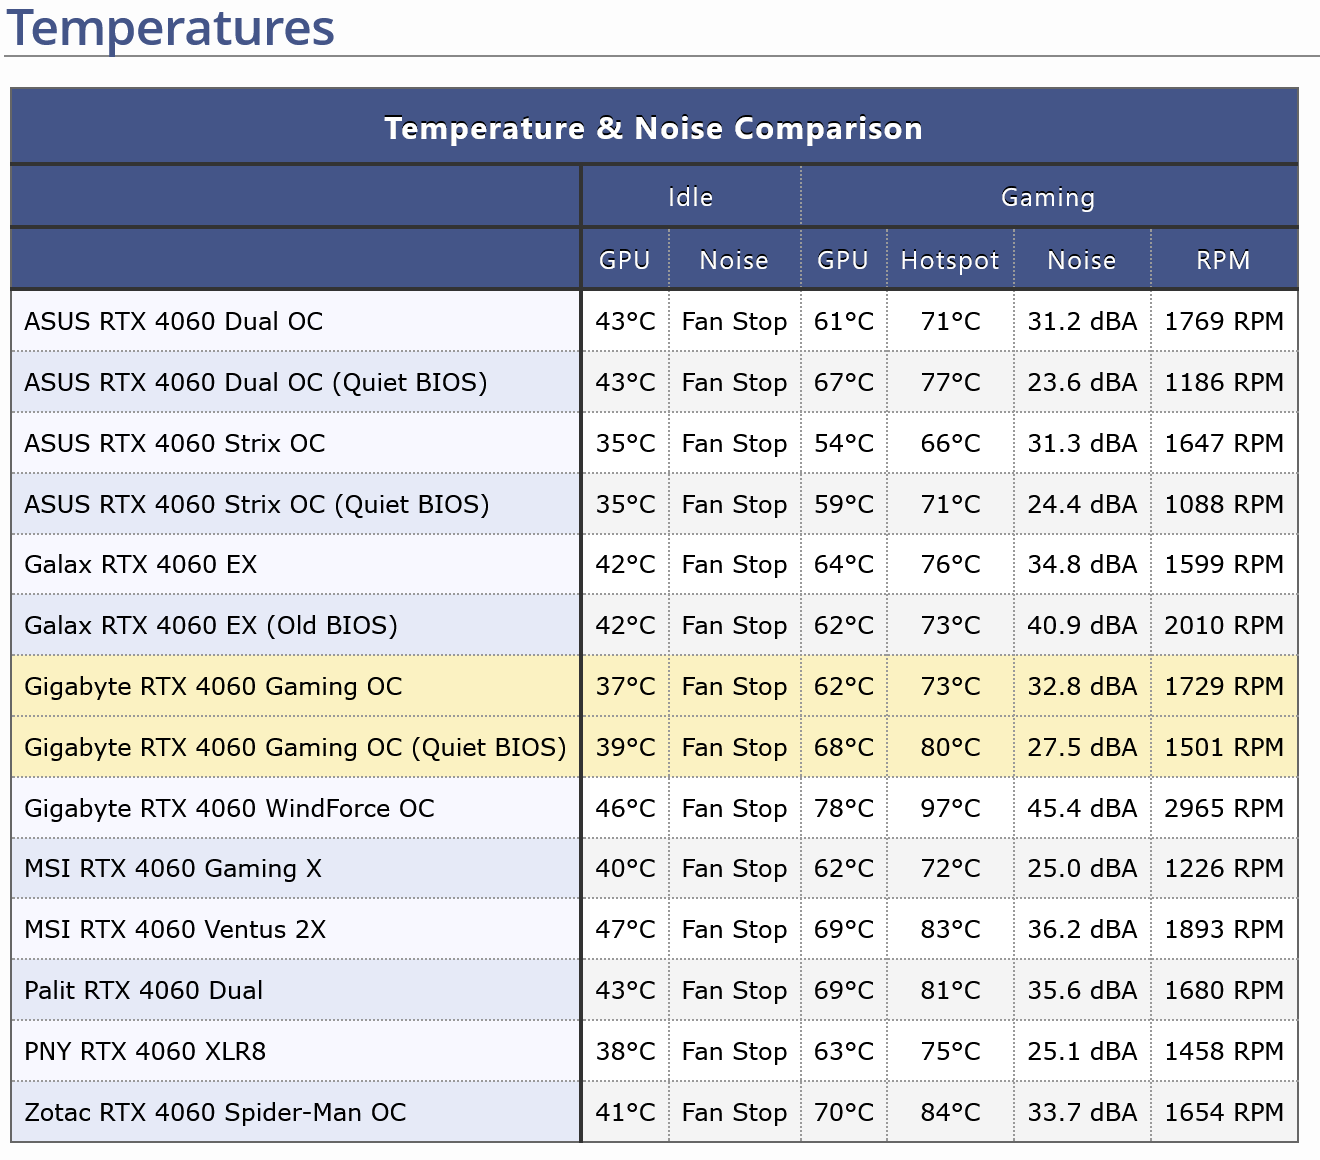Click the 80°C hotspot cell
Viewport: 1320px width, 1160px height.
pyautogui.click(x=950, y=747)
